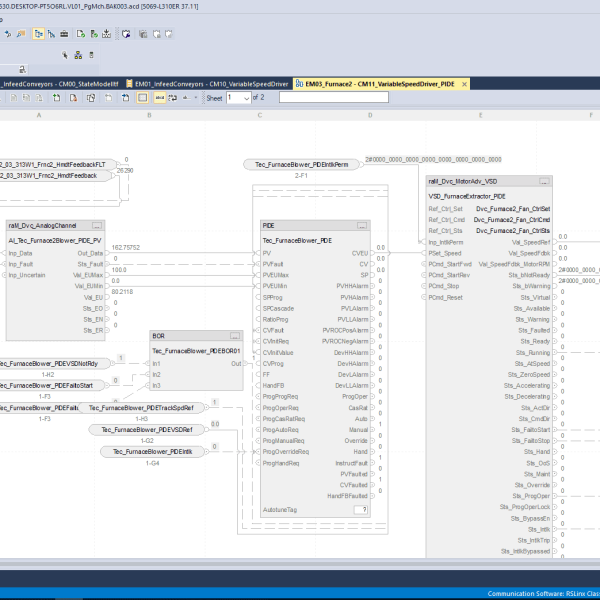Open the shield with wrench security icon
The height and width of the screenshot is (600, 600).
coord(126,34)
